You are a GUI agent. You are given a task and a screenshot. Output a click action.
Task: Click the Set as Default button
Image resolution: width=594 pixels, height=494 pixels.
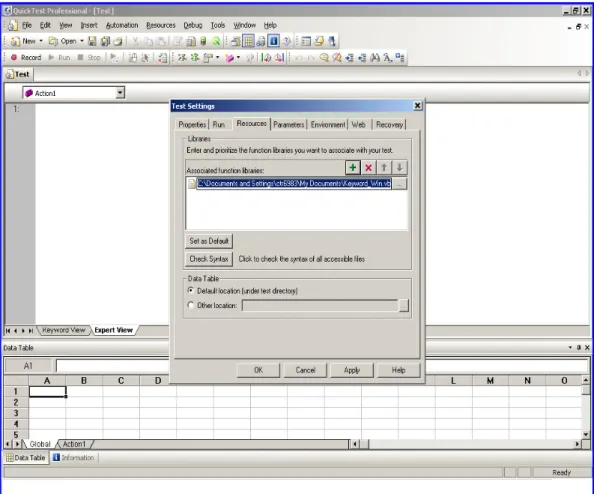click(209, 241)
